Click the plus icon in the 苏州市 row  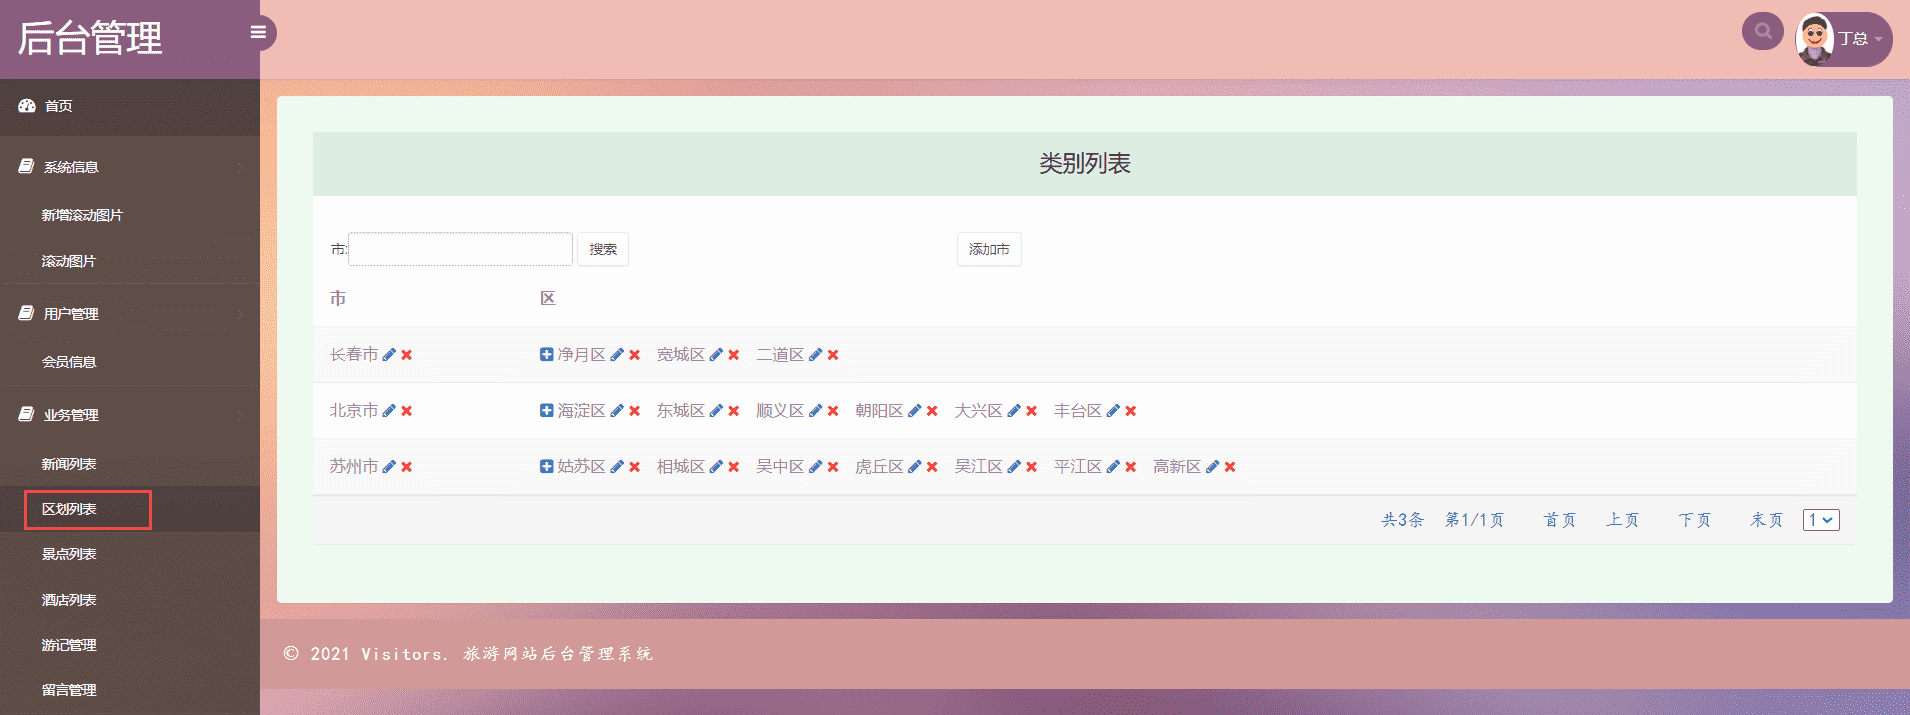tap(546, 467)
